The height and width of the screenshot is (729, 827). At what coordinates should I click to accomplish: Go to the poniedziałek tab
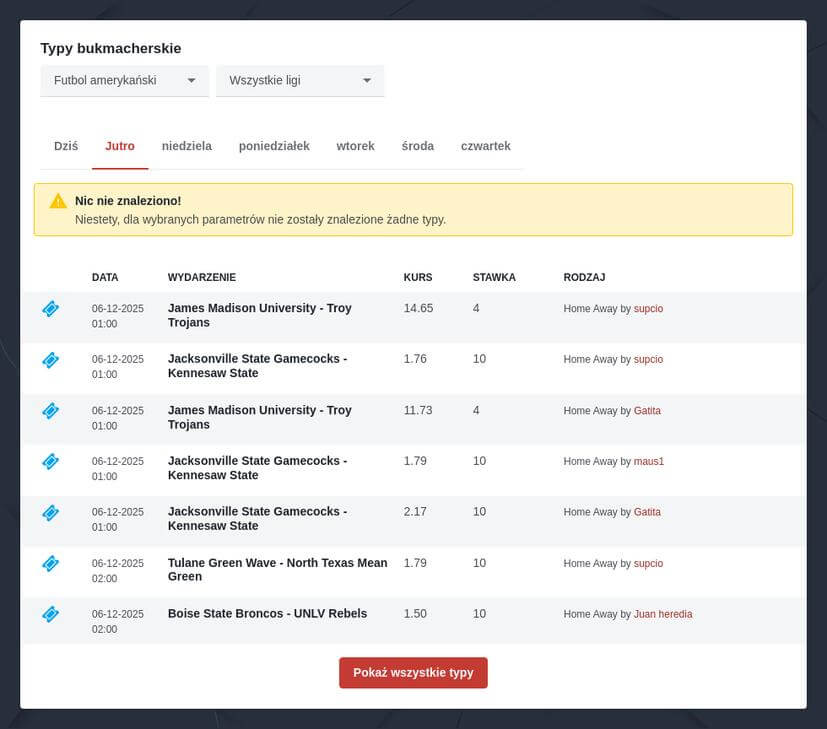274,146
